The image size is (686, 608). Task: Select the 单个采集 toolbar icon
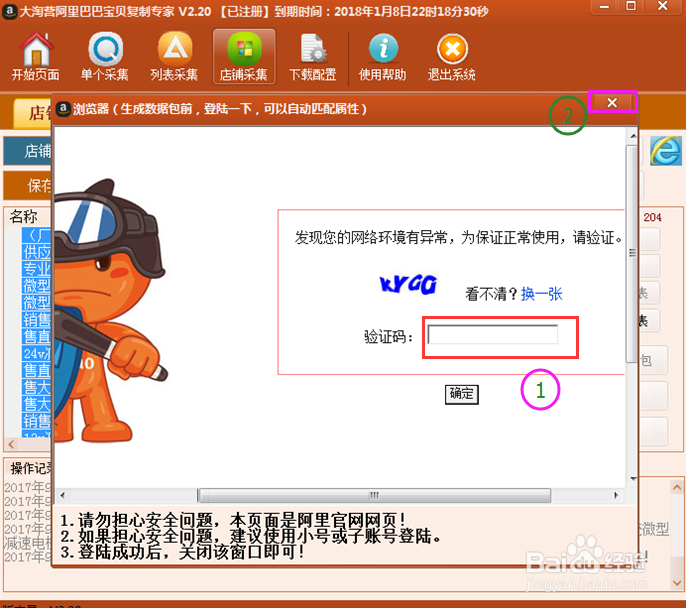pos(105,57)
